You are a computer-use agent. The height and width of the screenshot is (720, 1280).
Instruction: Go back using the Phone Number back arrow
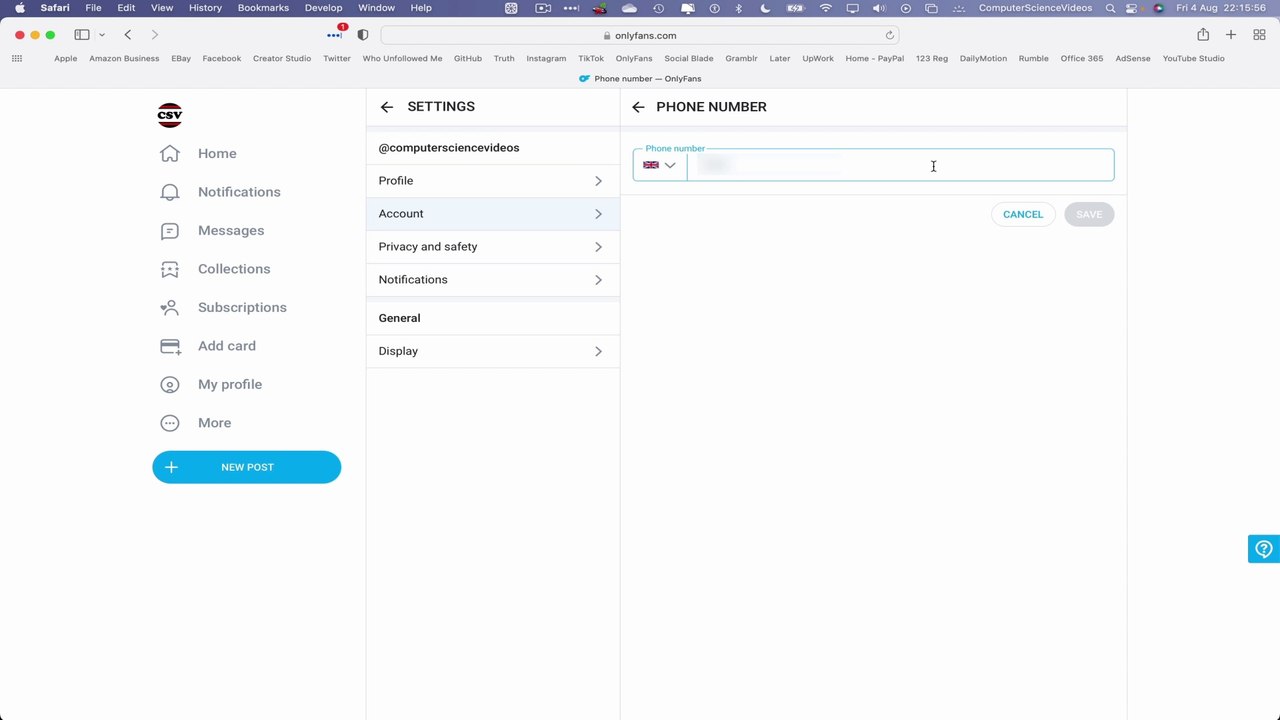(x=638, y=107)
